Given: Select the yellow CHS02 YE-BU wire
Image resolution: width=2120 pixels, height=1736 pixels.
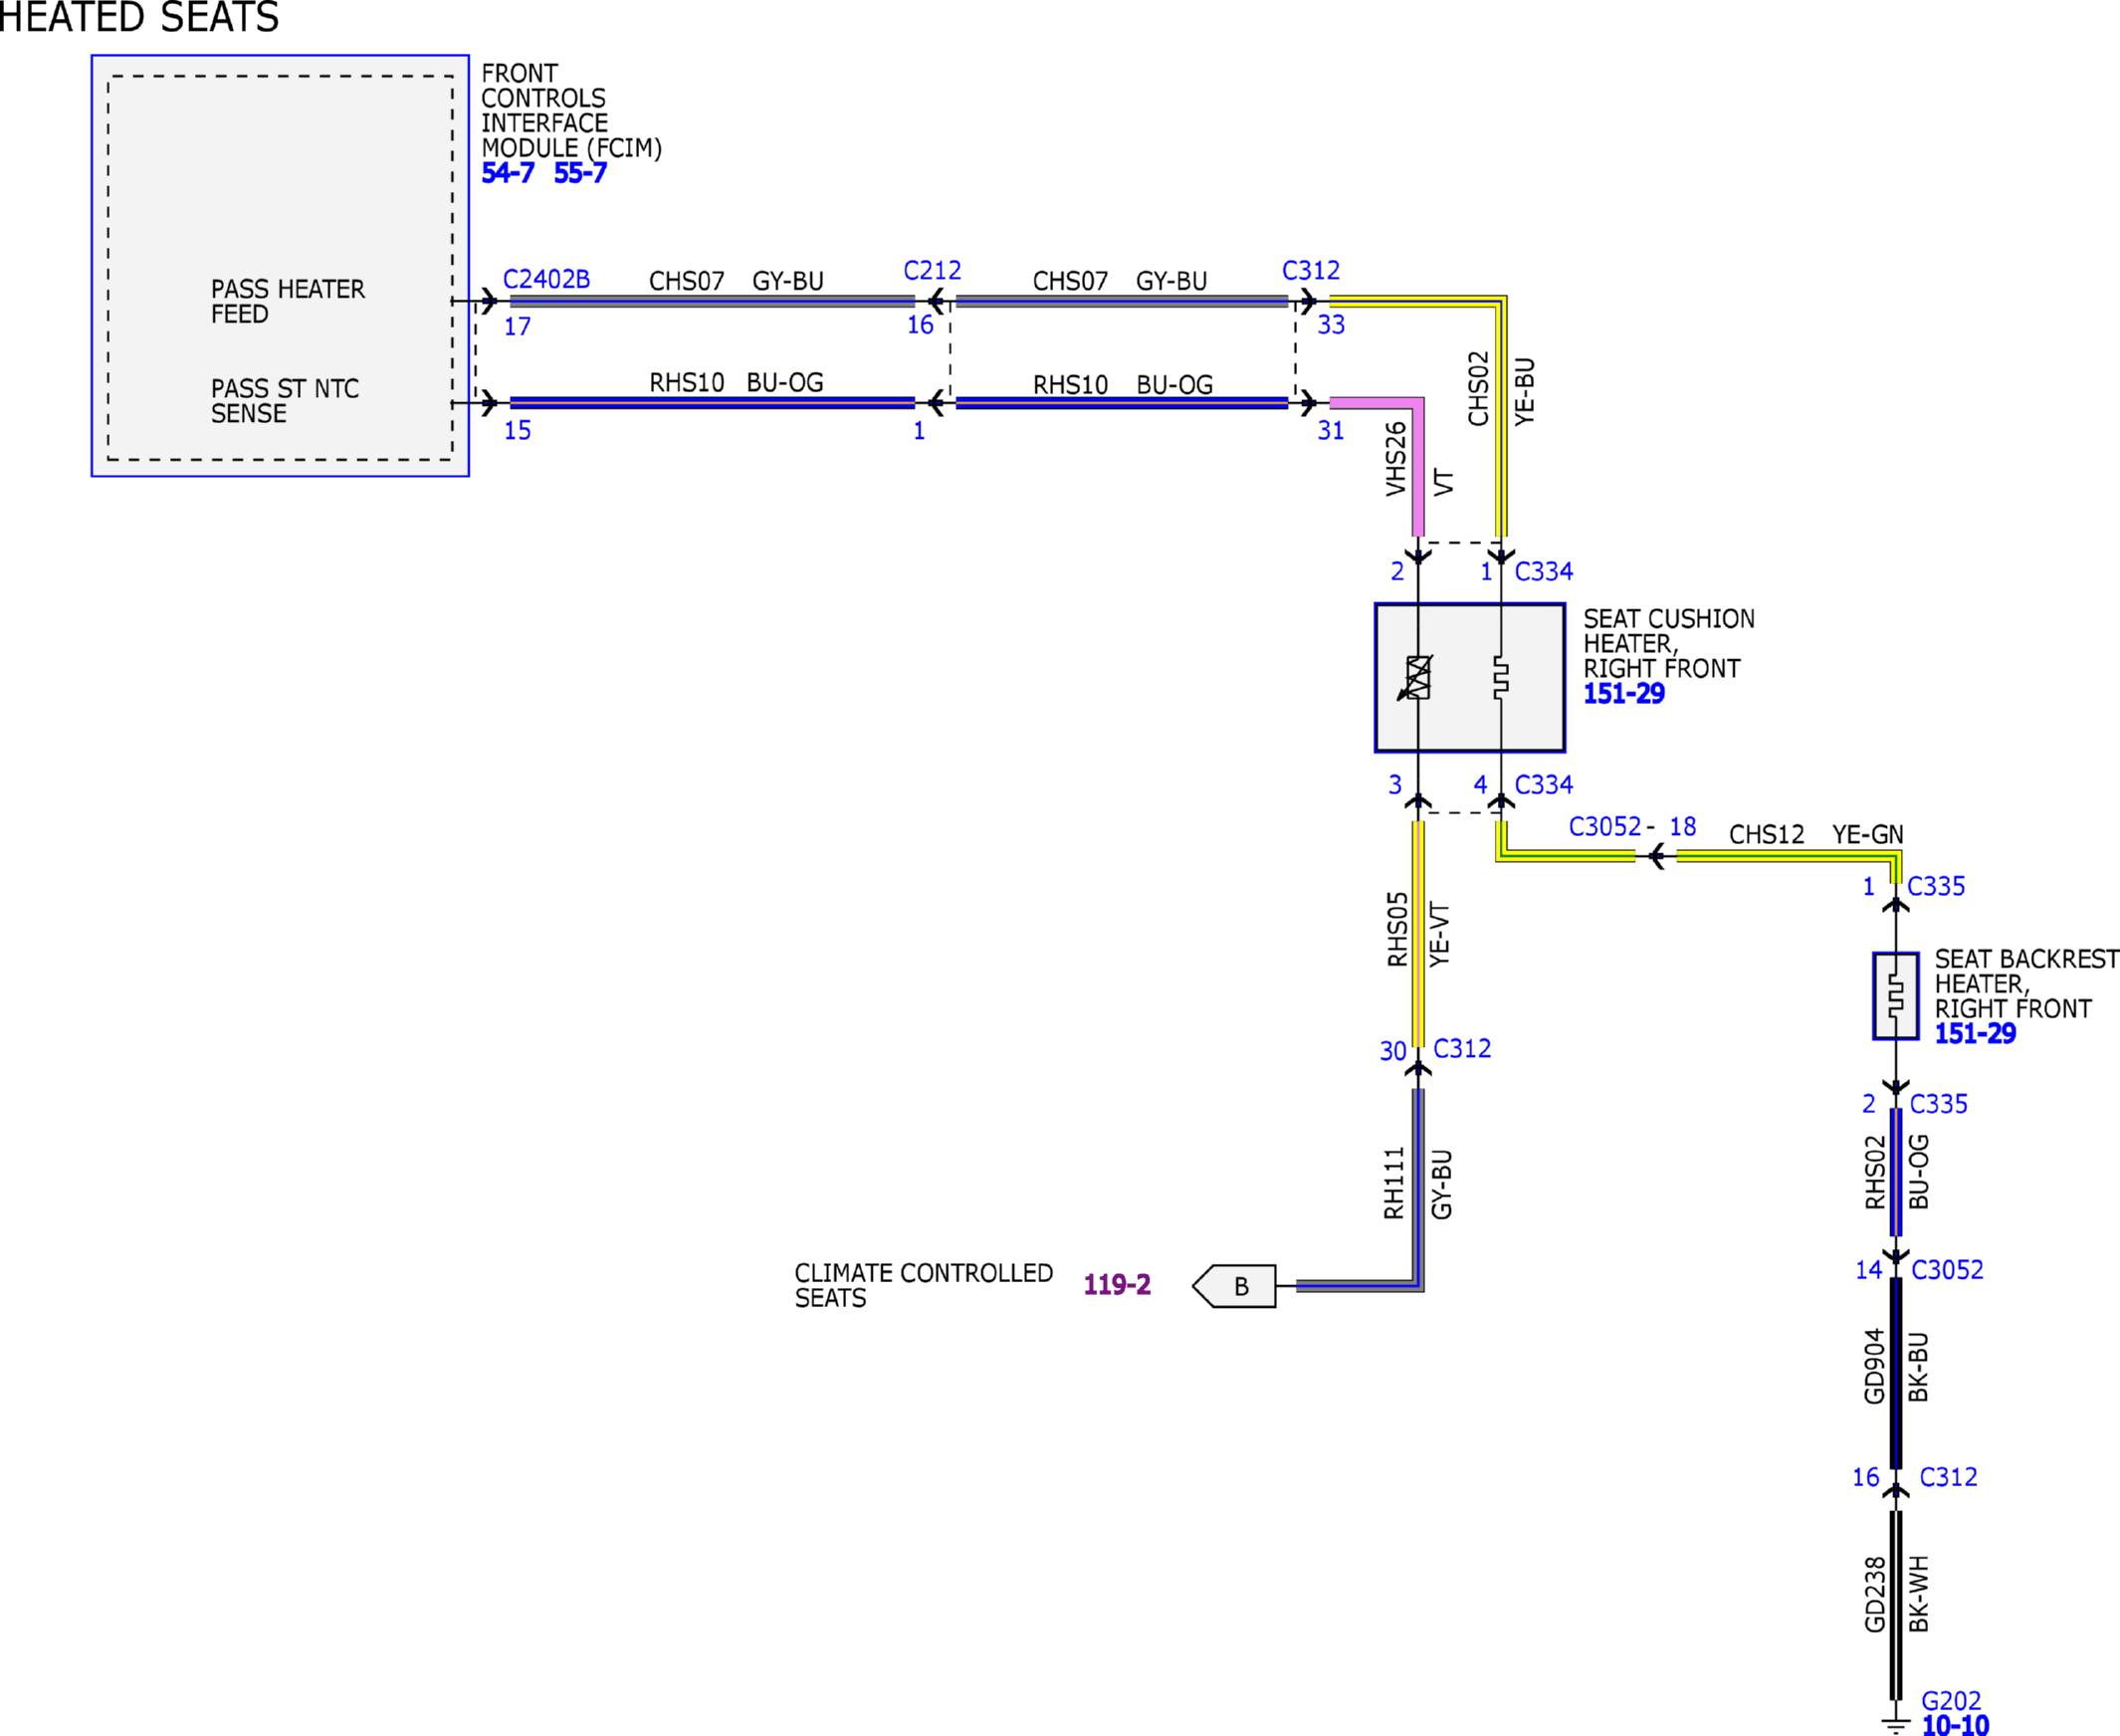Looking at the screenshot, I should pyautogui.click(x=1500, y=416).
